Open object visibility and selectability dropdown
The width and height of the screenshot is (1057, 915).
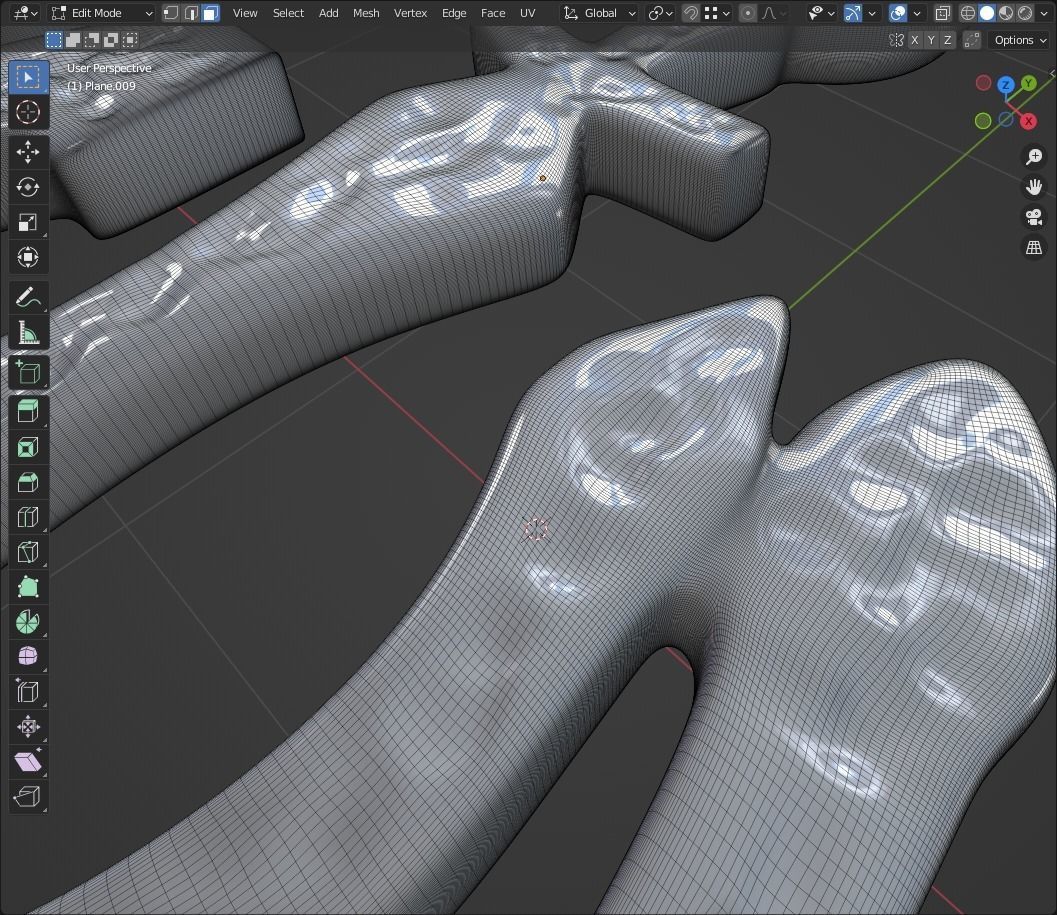(821, 13)
